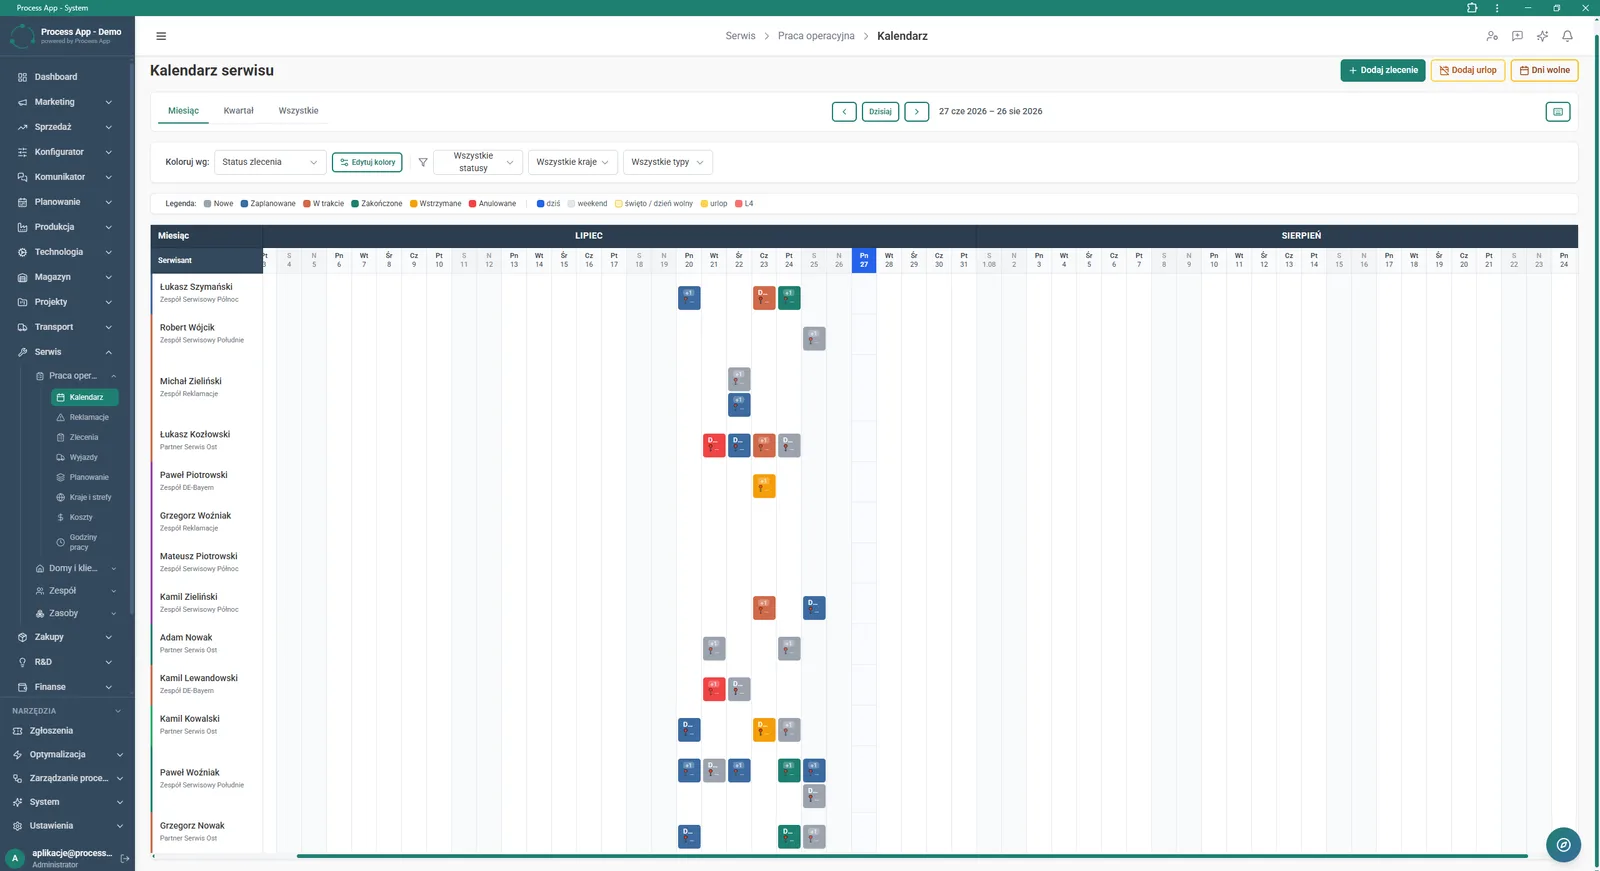Click the Dzisiaj button
The image size is (1600, 871).
pyautogui.click(x=880, y=112)
